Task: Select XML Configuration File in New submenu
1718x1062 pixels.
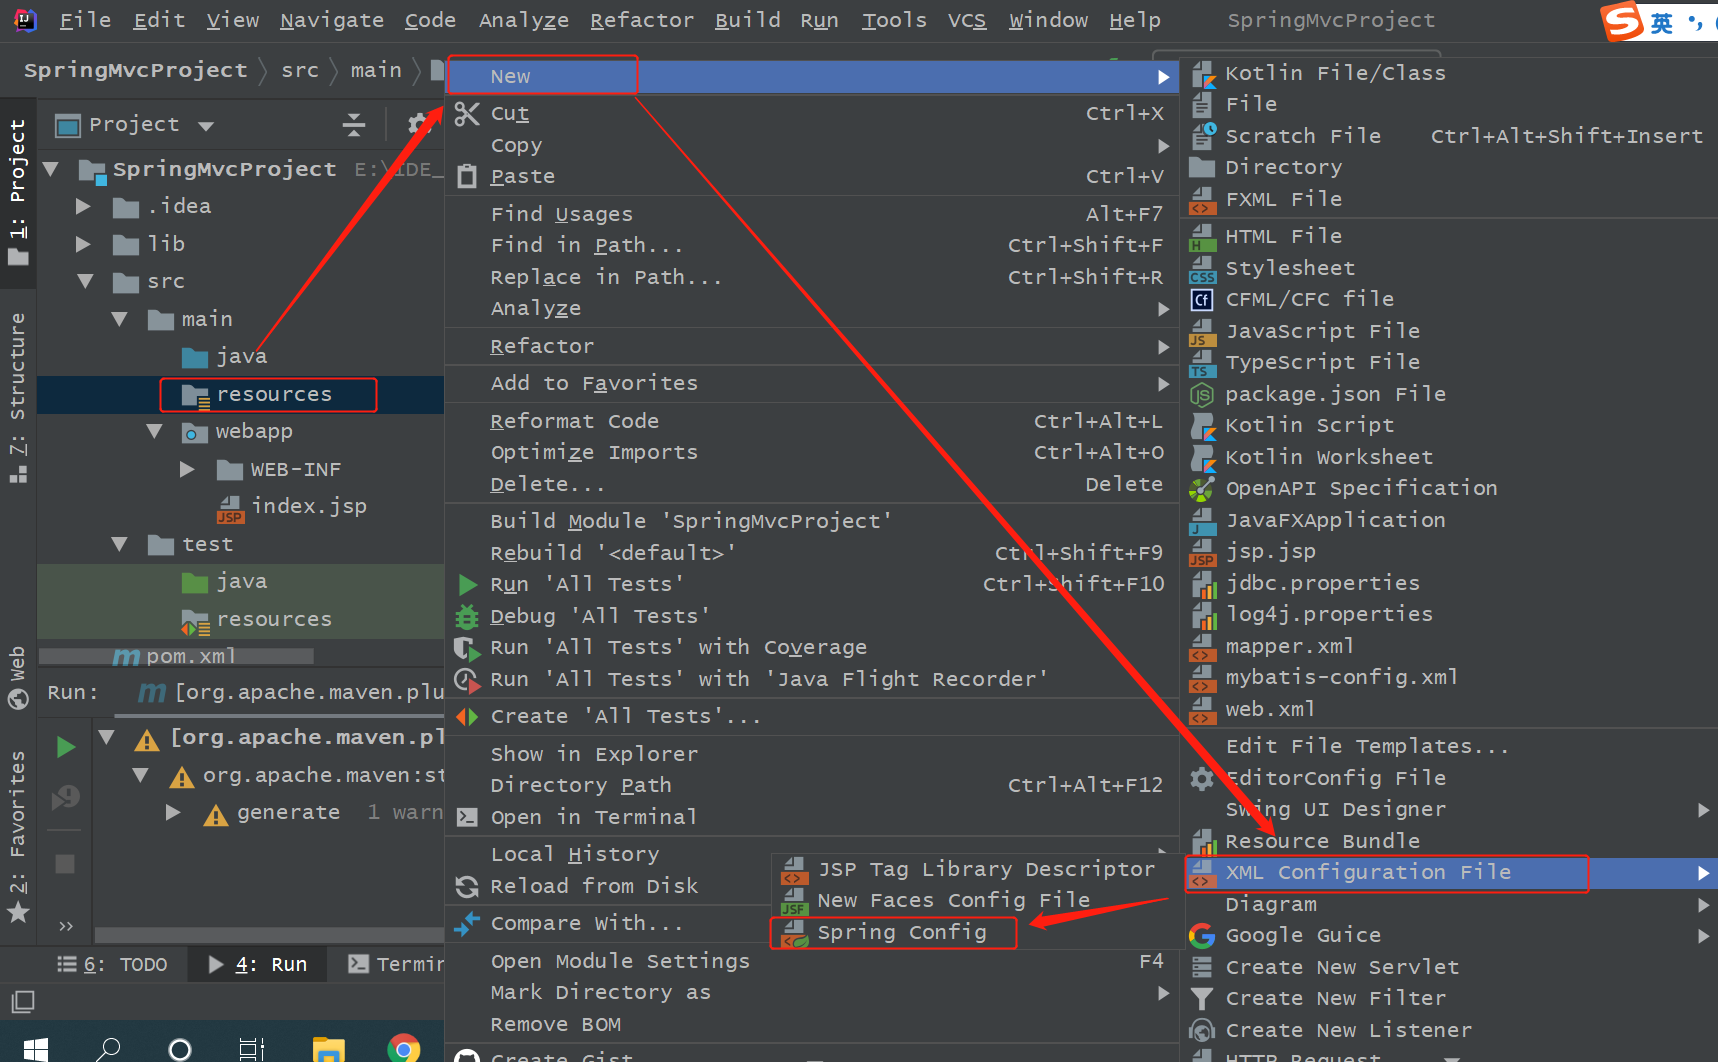Action: [x=1450, y=873]
